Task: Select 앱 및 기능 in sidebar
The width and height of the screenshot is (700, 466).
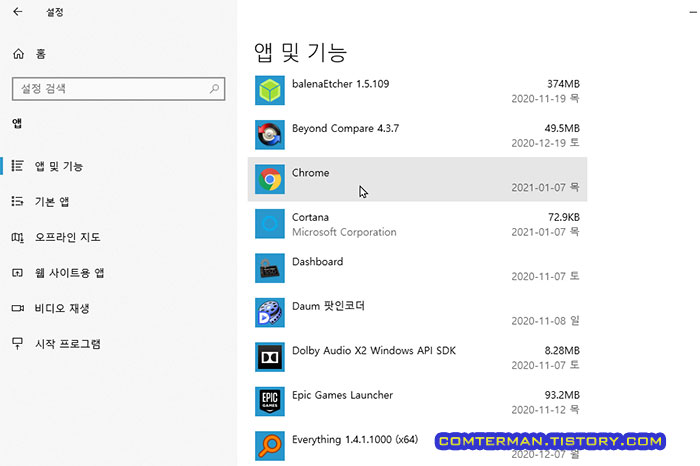Action: tap(59, 166)
